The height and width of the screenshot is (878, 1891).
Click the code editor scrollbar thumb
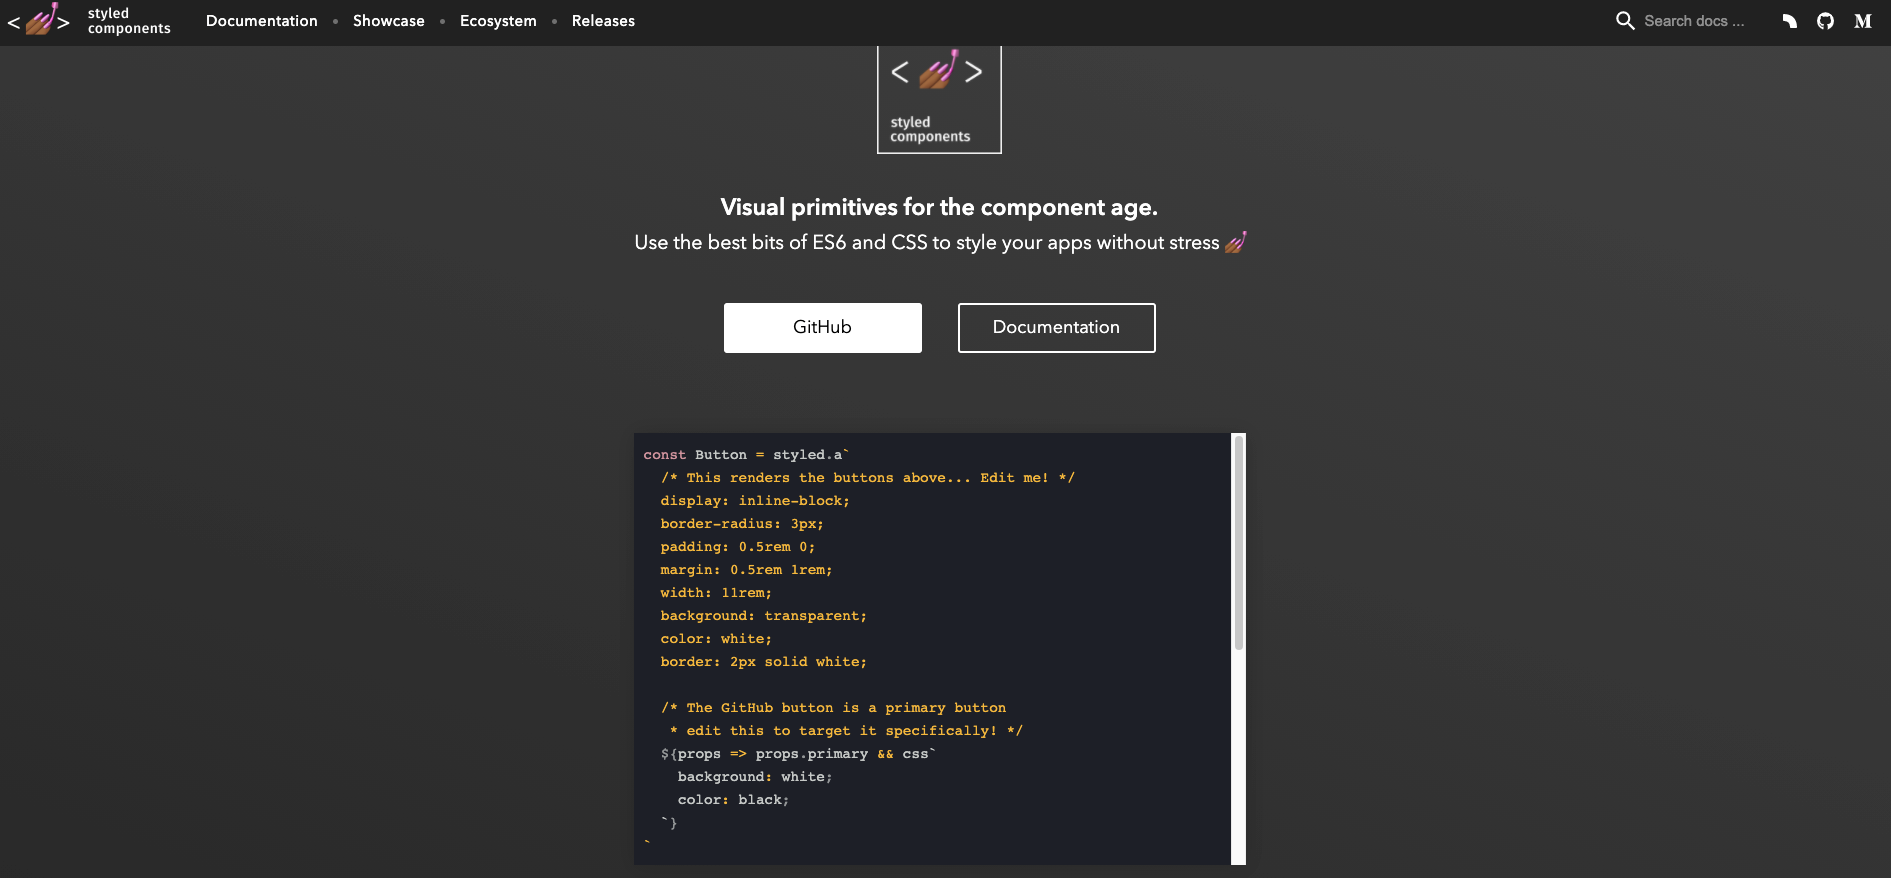pyautogui.click(x=1239, y=543)
